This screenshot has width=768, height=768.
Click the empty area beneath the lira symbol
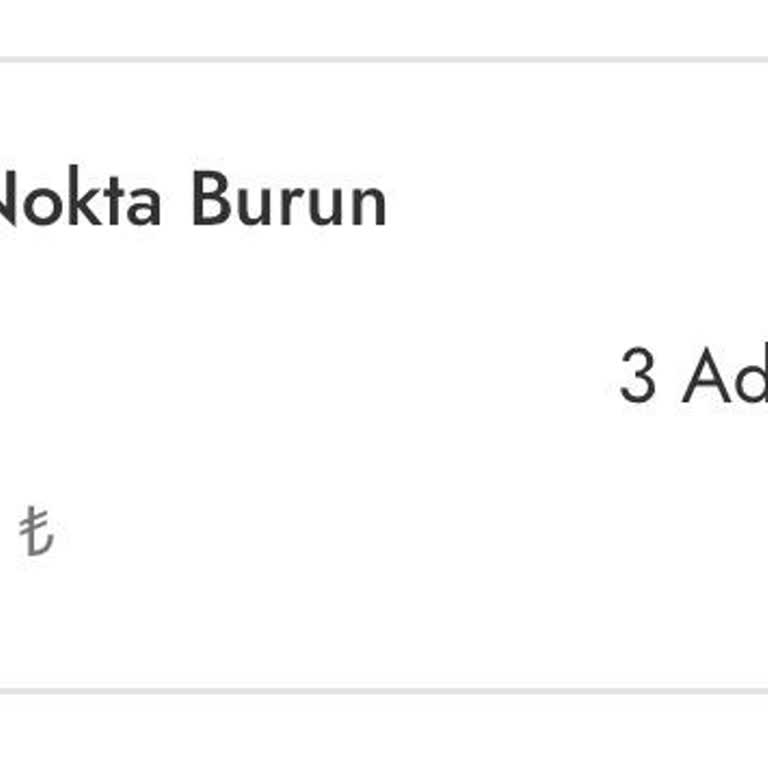[36, 620]
